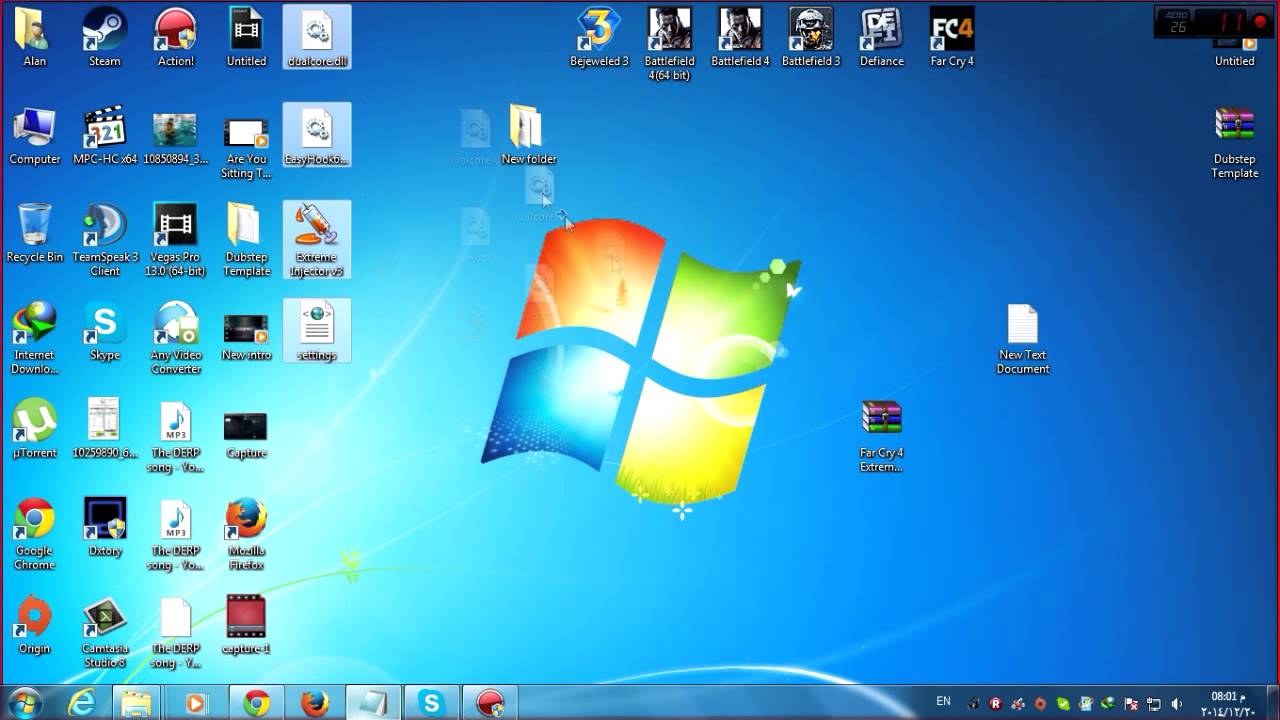
Task: Open the EN language indicator in the tray
Action: [941, 703]
